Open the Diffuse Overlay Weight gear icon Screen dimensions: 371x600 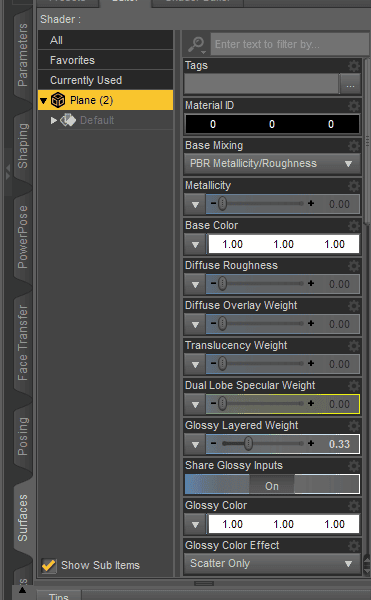click(x=354, y=306)
